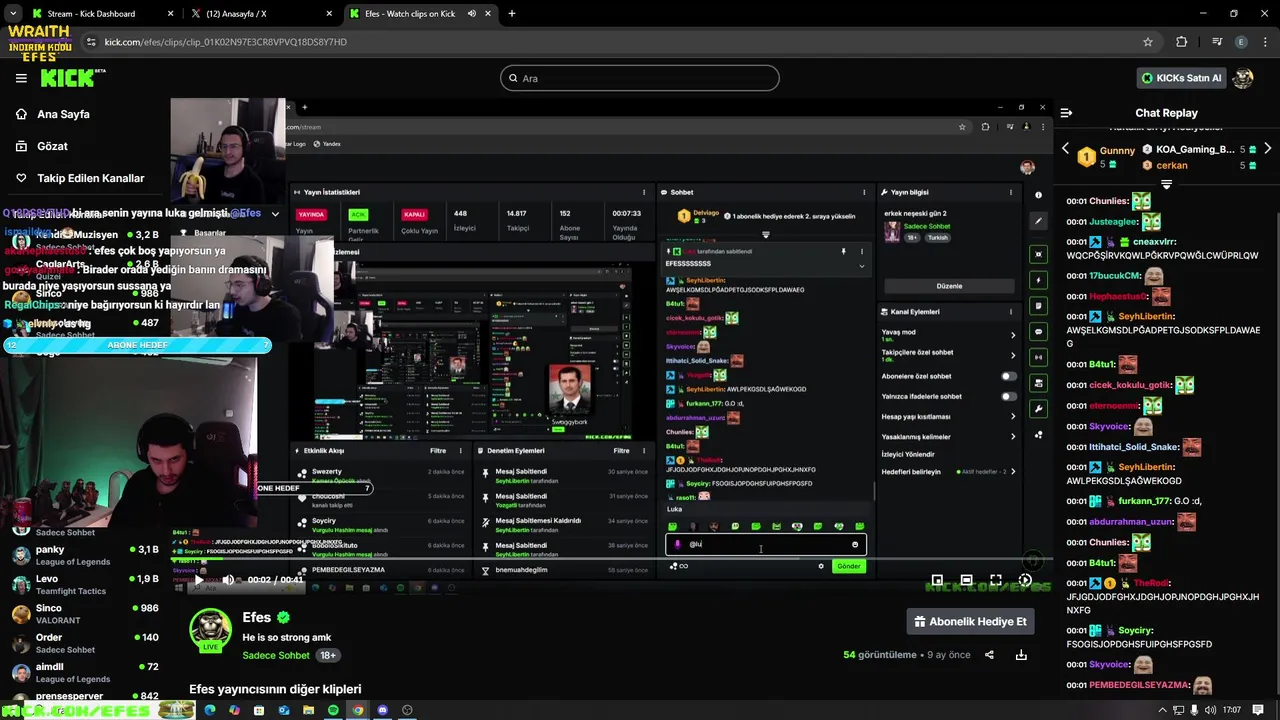
Task: Open the taskbar volume control
Action: point(1212,710)
